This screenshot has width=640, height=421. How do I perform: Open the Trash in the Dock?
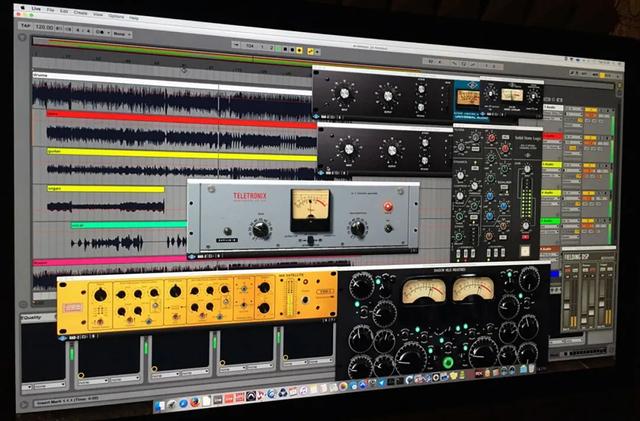[531, 368]
